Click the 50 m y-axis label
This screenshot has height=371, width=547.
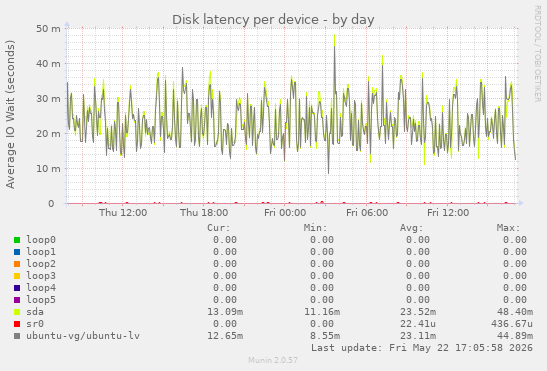[48, 29]
